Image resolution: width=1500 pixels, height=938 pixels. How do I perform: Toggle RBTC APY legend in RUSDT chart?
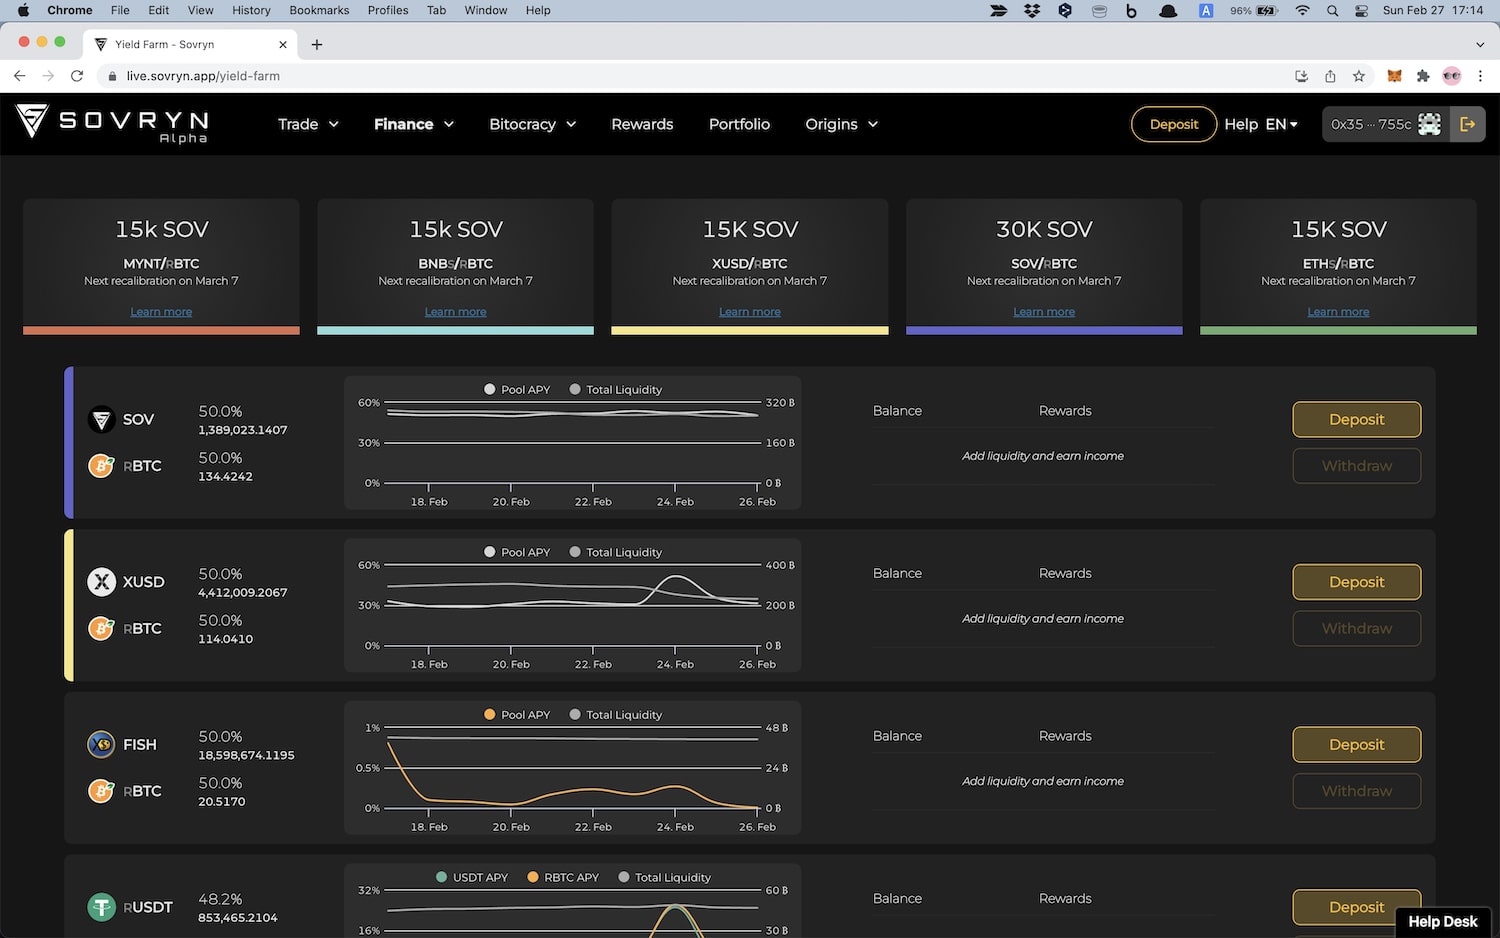(563, 877)
